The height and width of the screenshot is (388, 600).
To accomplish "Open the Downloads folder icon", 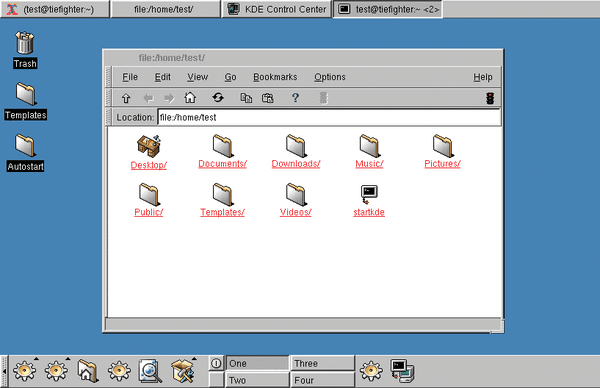I will [296, 146].
